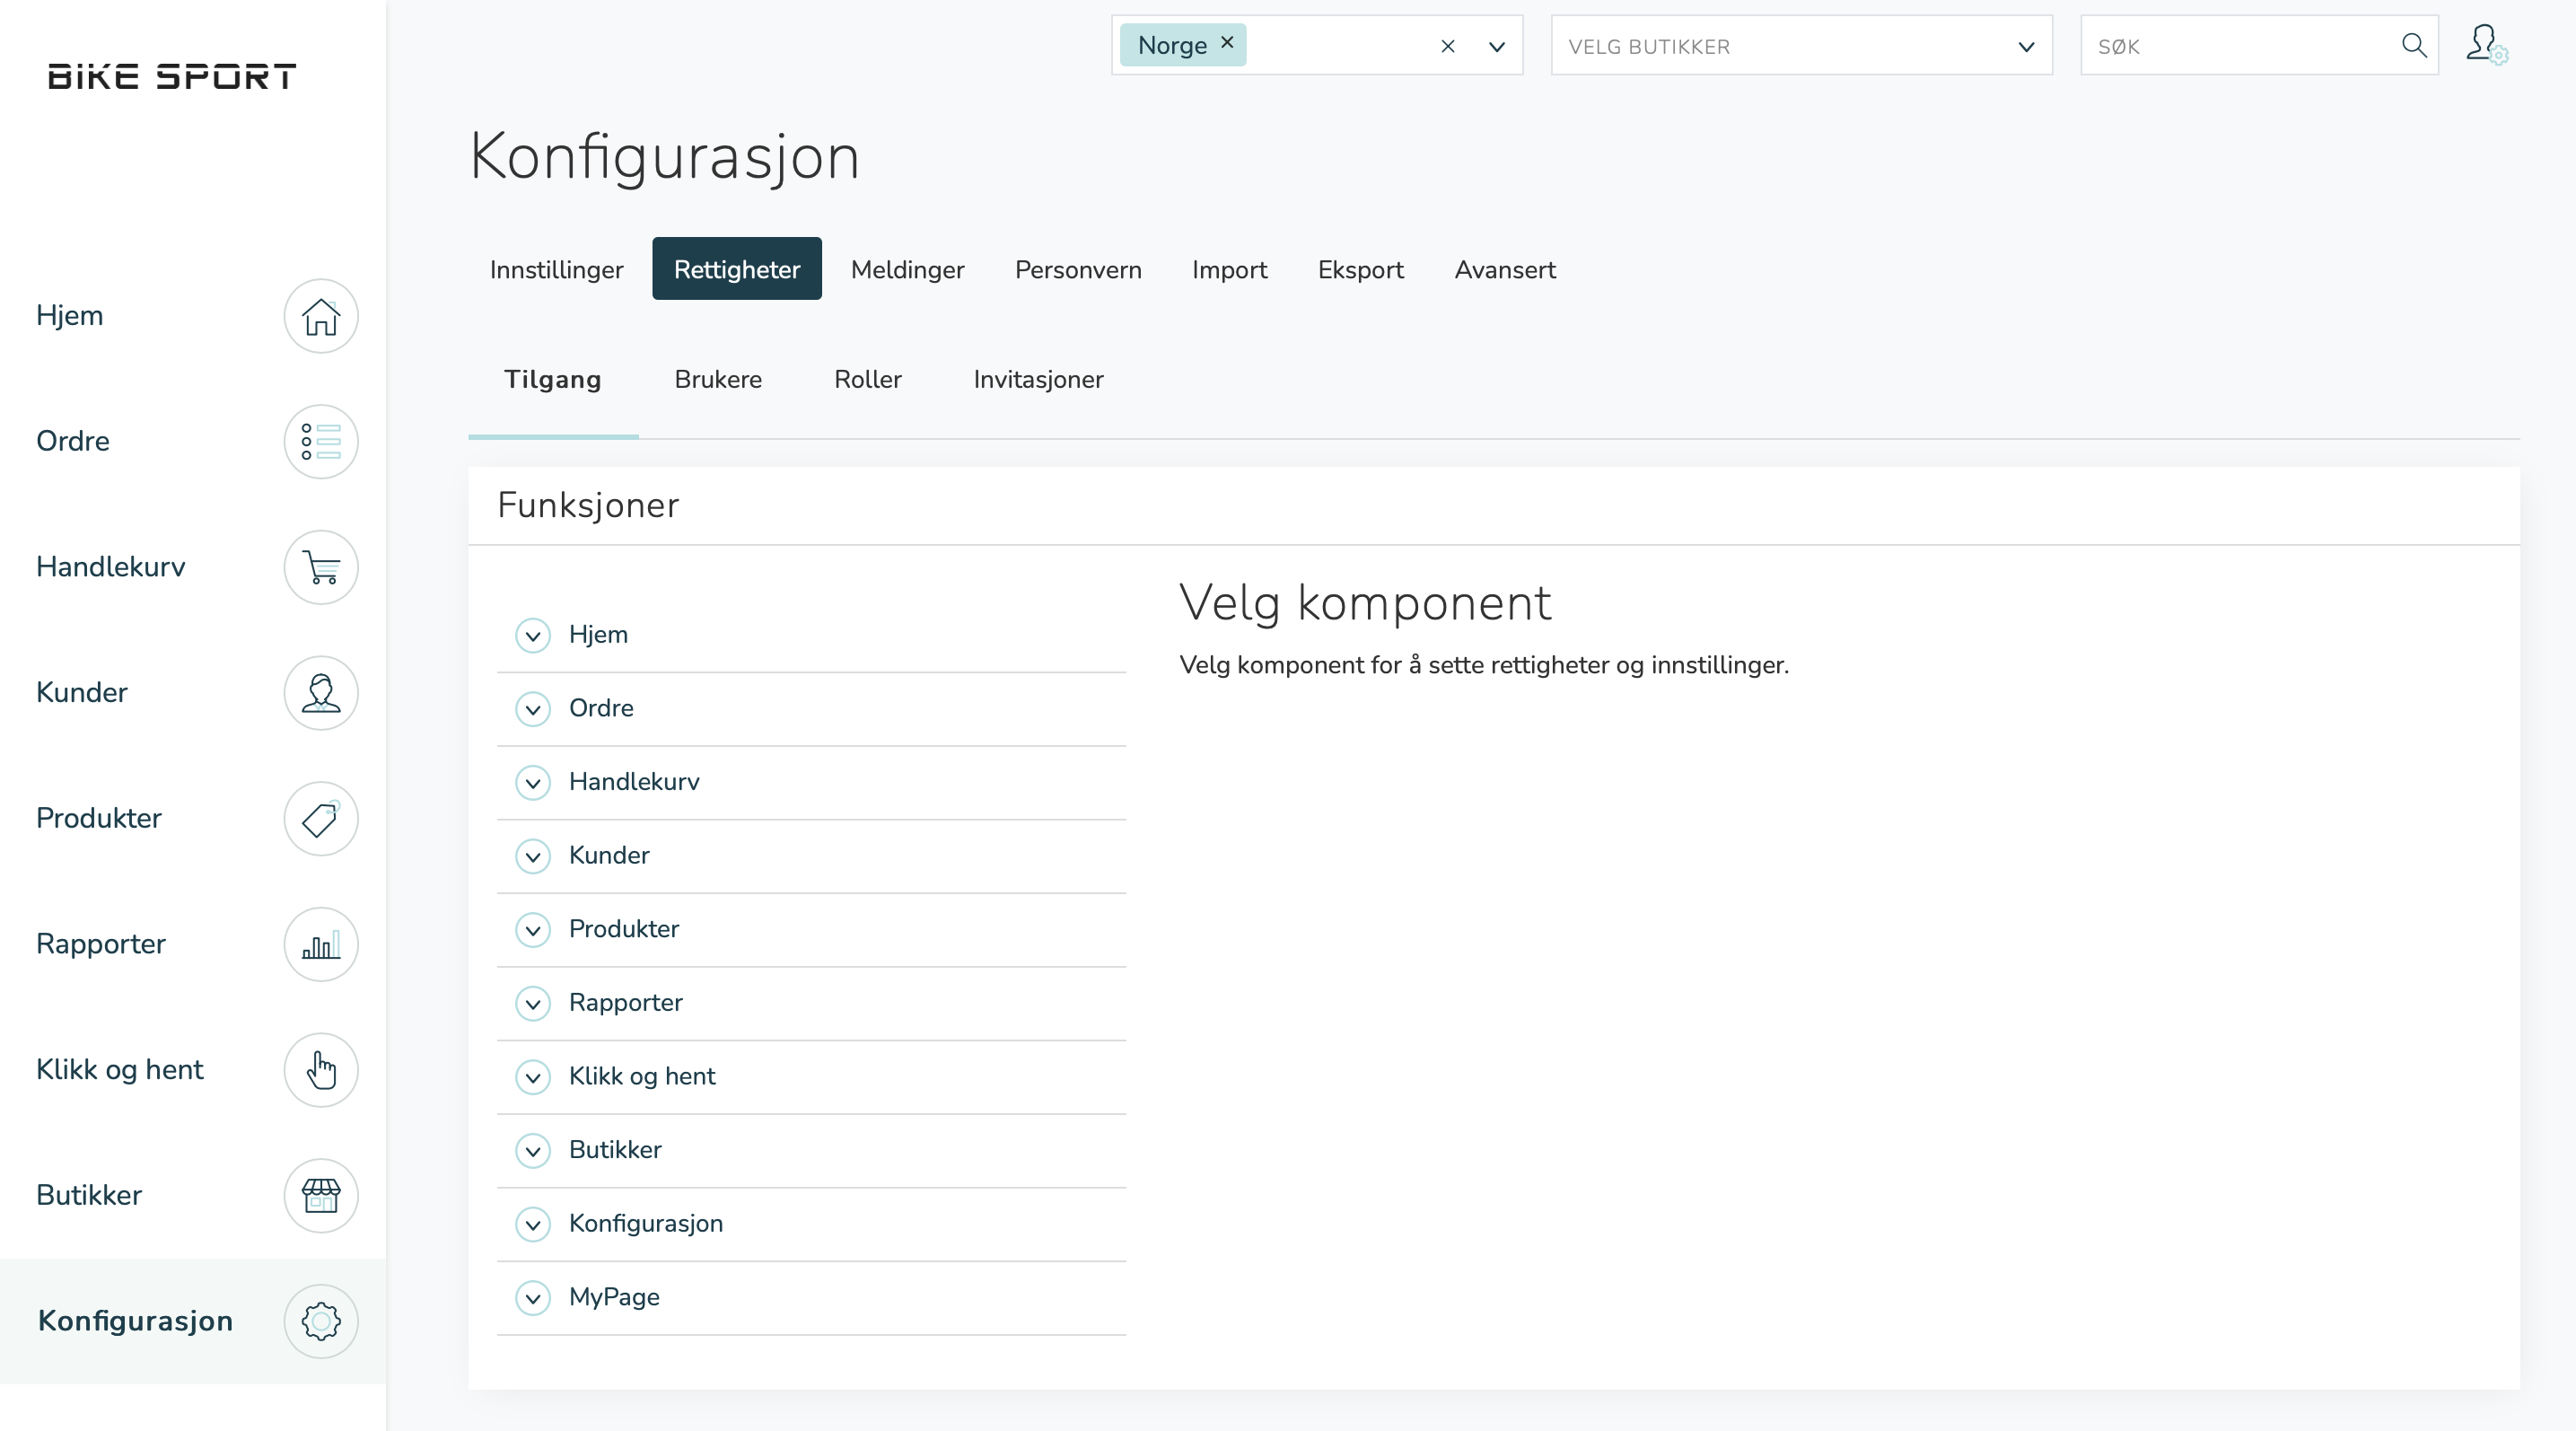The width and height of the screenshot is (2576, 1431).
Task: Open the Velg butikker dropdown
Action: (x=1801, y=46)
